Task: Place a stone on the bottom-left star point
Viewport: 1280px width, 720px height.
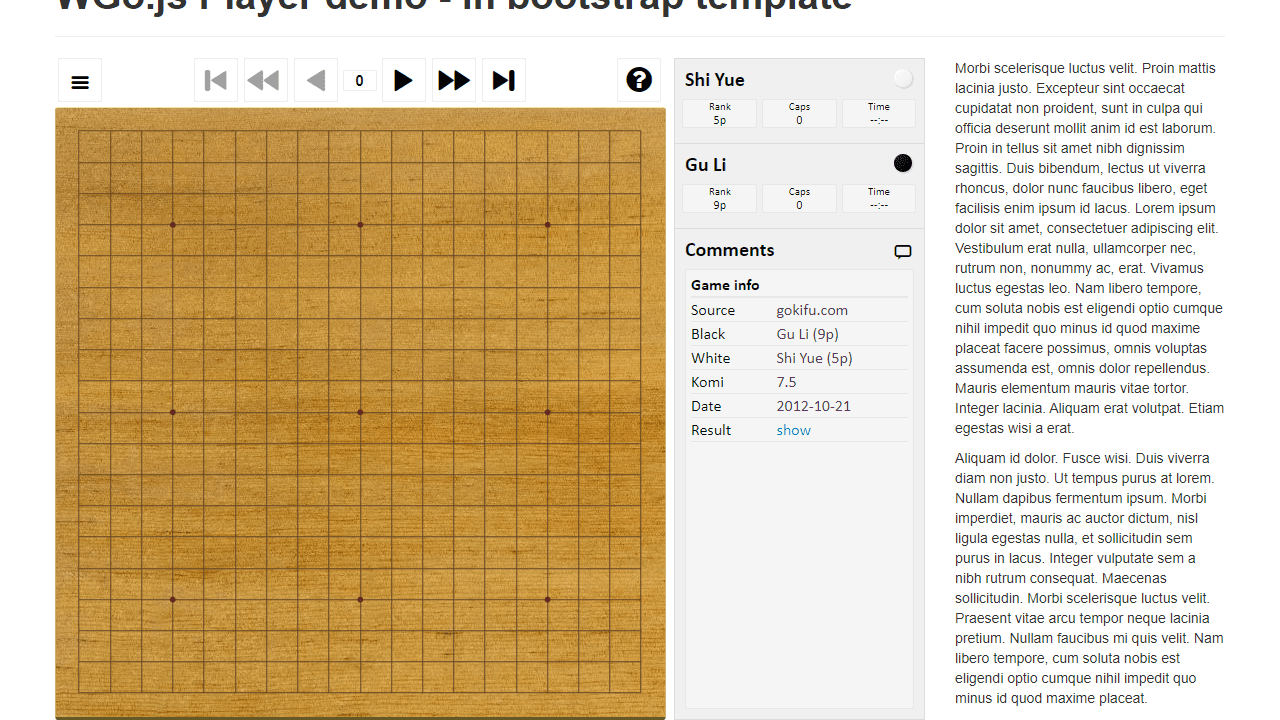Action: 173,599
